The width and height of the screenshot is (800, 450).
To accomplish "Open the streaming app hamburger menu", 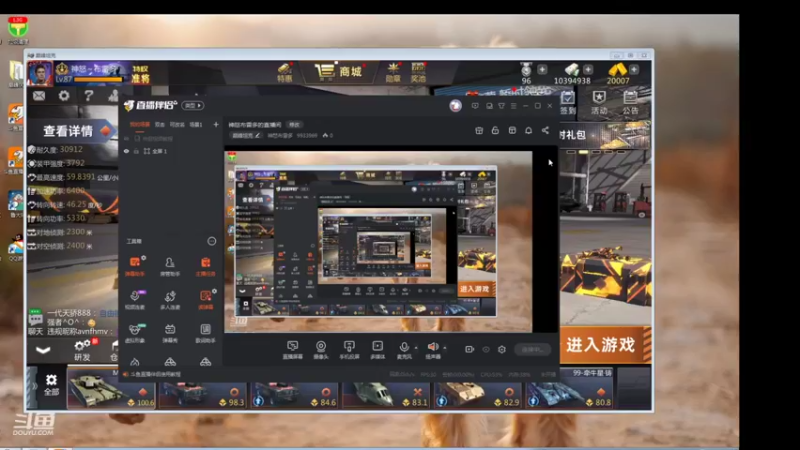I will (514, 106).
